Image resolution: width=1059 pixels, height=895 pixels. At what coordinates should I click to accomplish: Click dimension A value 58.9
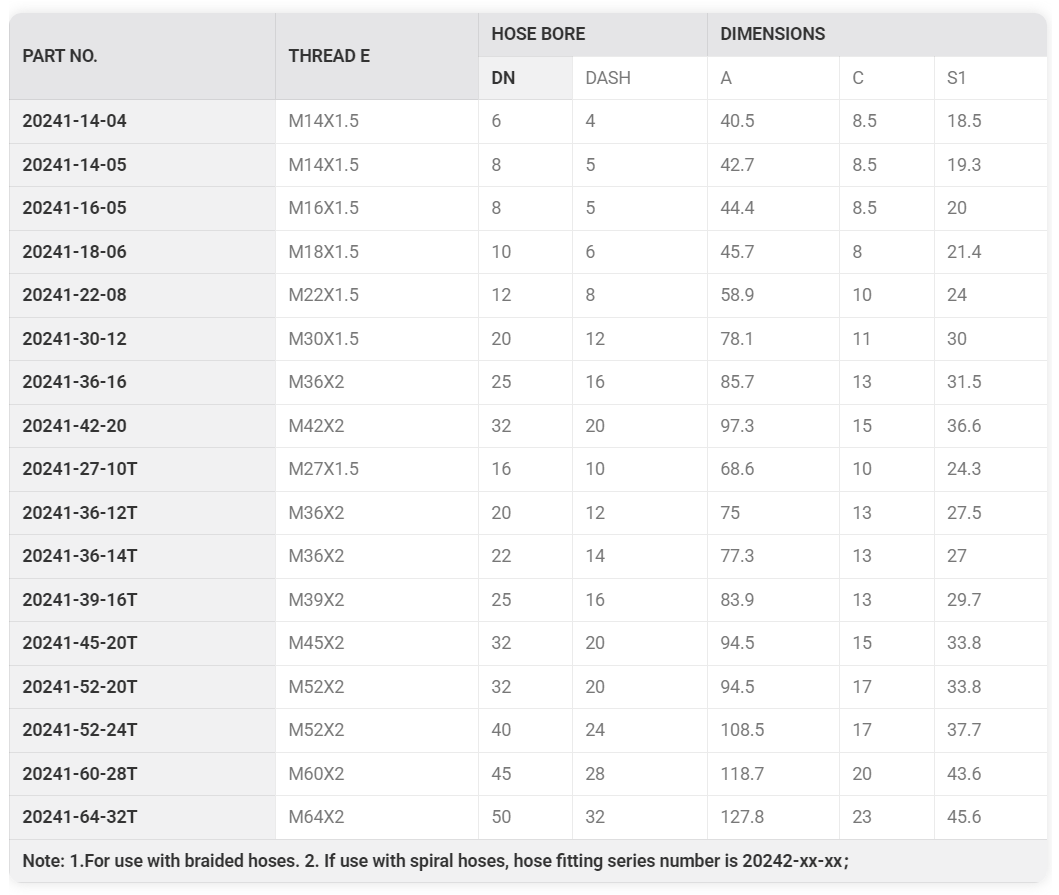click(x=737, y=295)
